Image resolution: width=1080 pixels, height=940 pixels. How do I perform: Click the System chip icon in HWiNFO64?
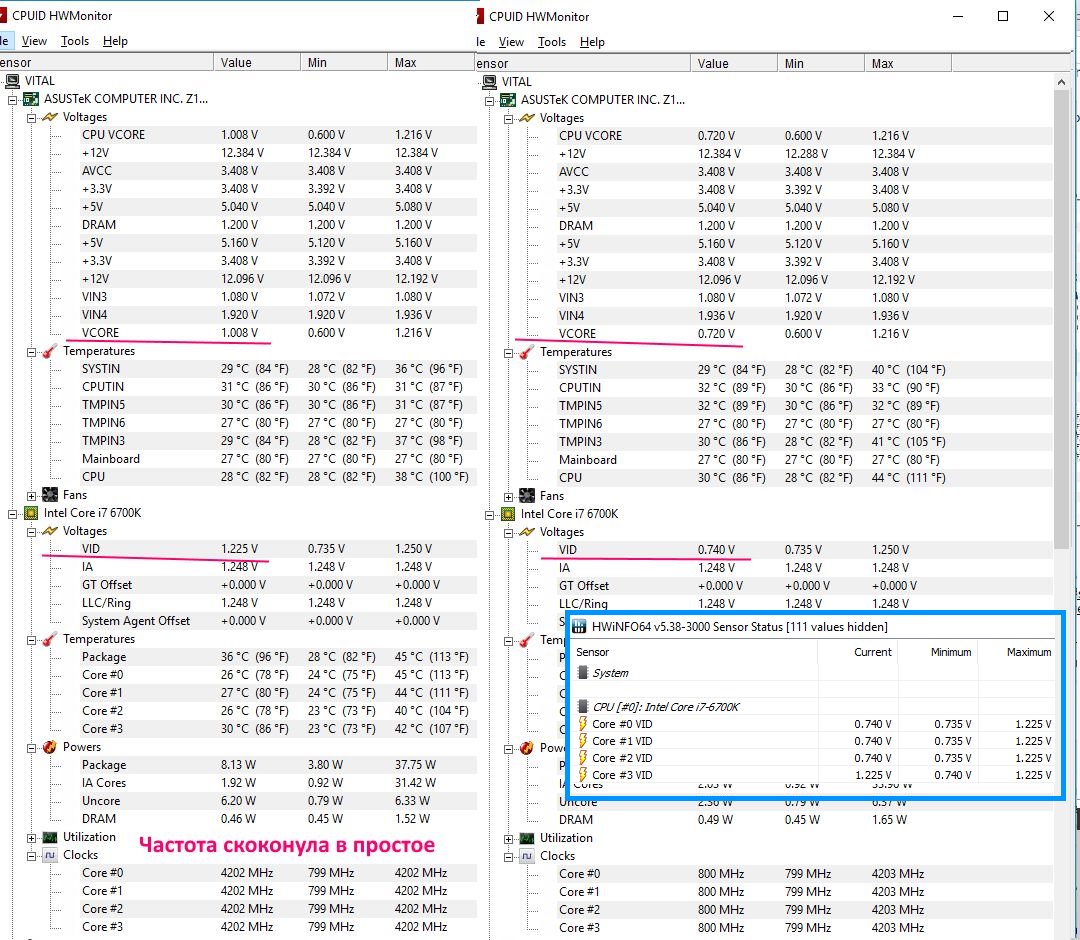click(583, 672)
